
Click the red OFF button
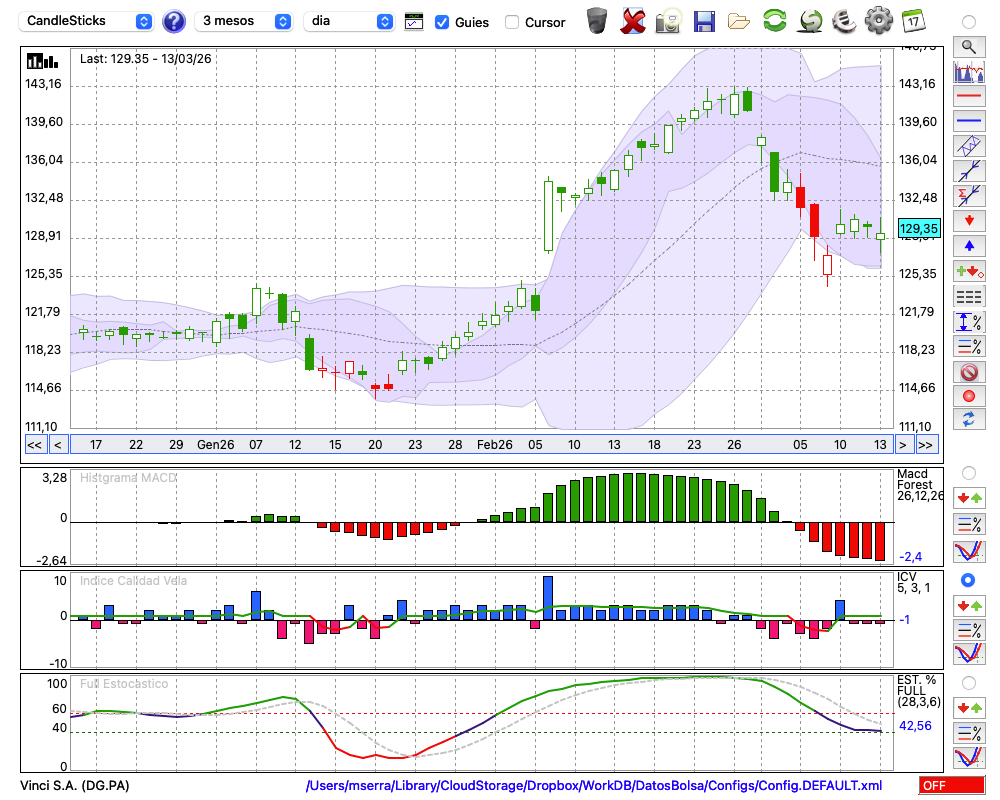click(x=953, y=786)
